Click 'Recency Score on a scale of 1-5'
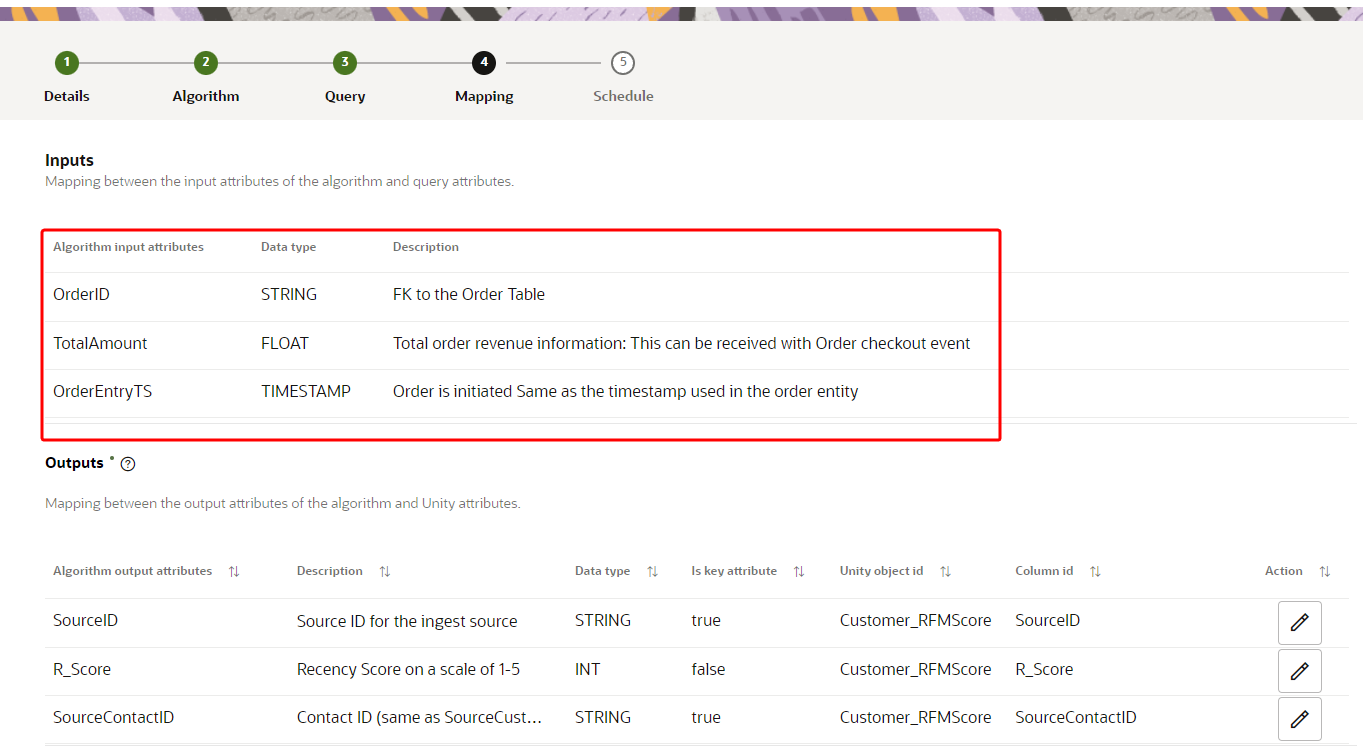 click(408, 670)
